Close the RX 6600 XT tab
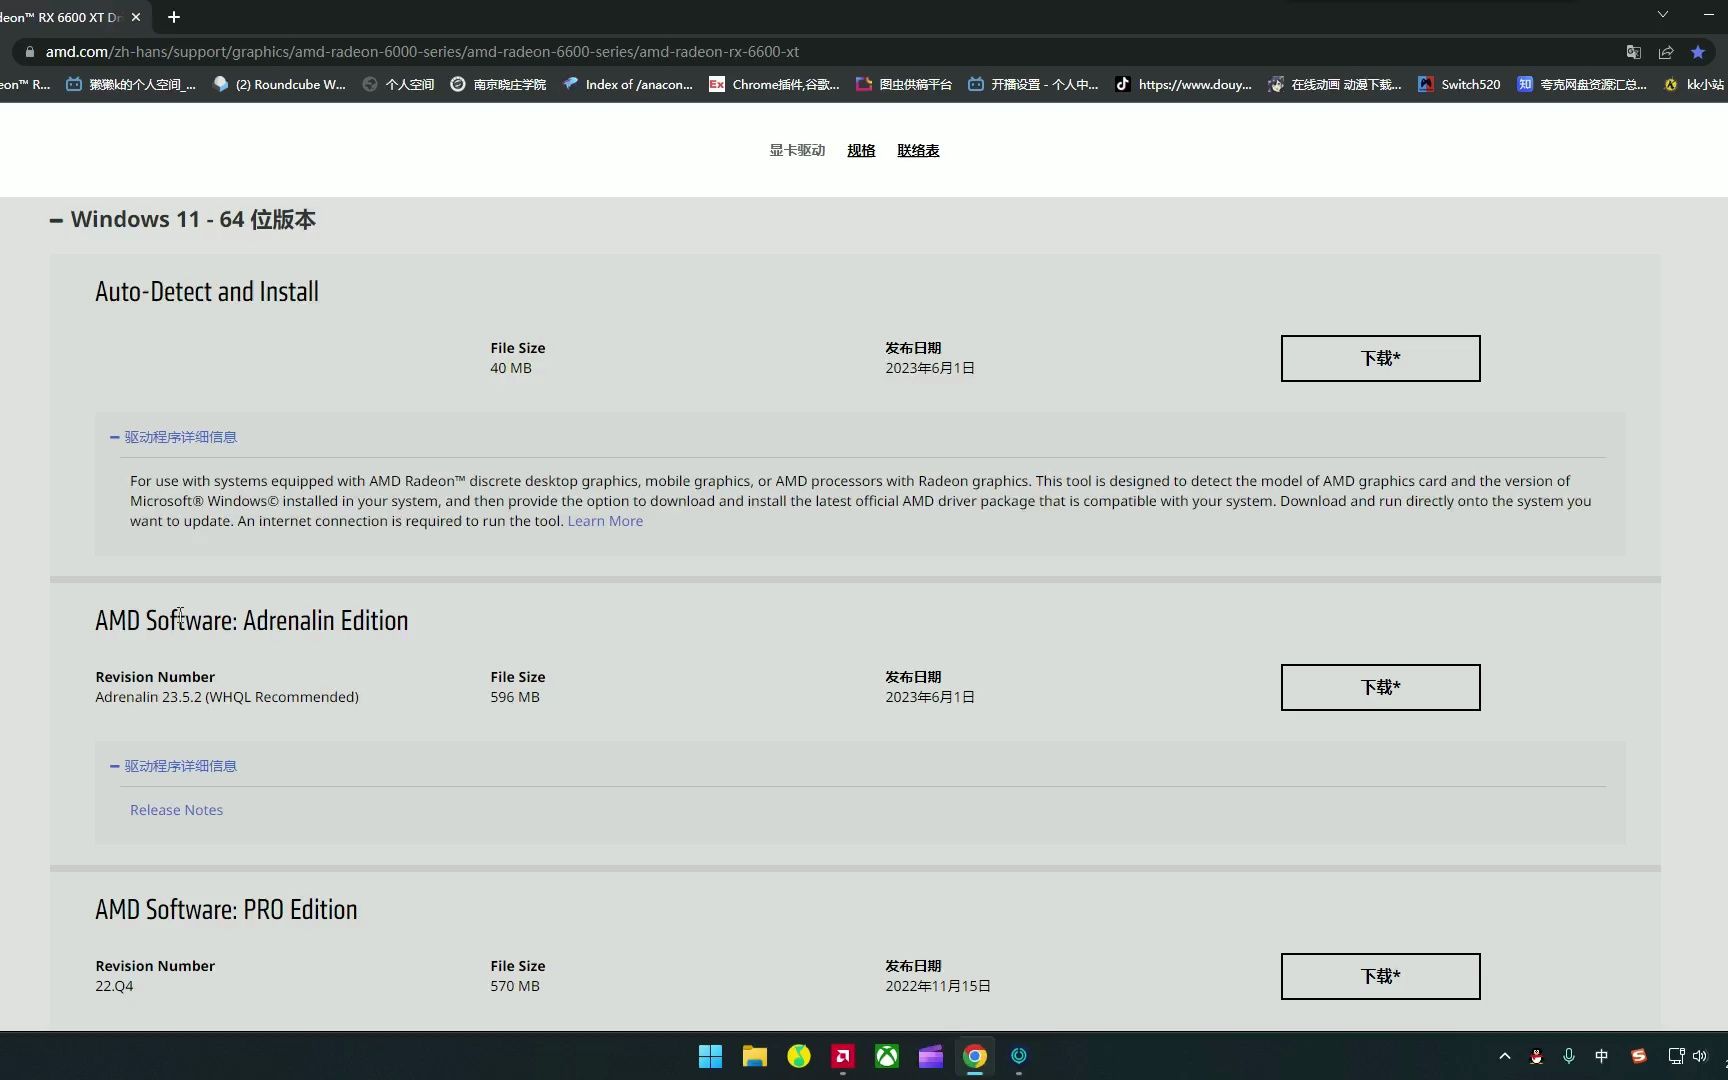Viewport: 1728px width, 1080px height. point(136,17)
